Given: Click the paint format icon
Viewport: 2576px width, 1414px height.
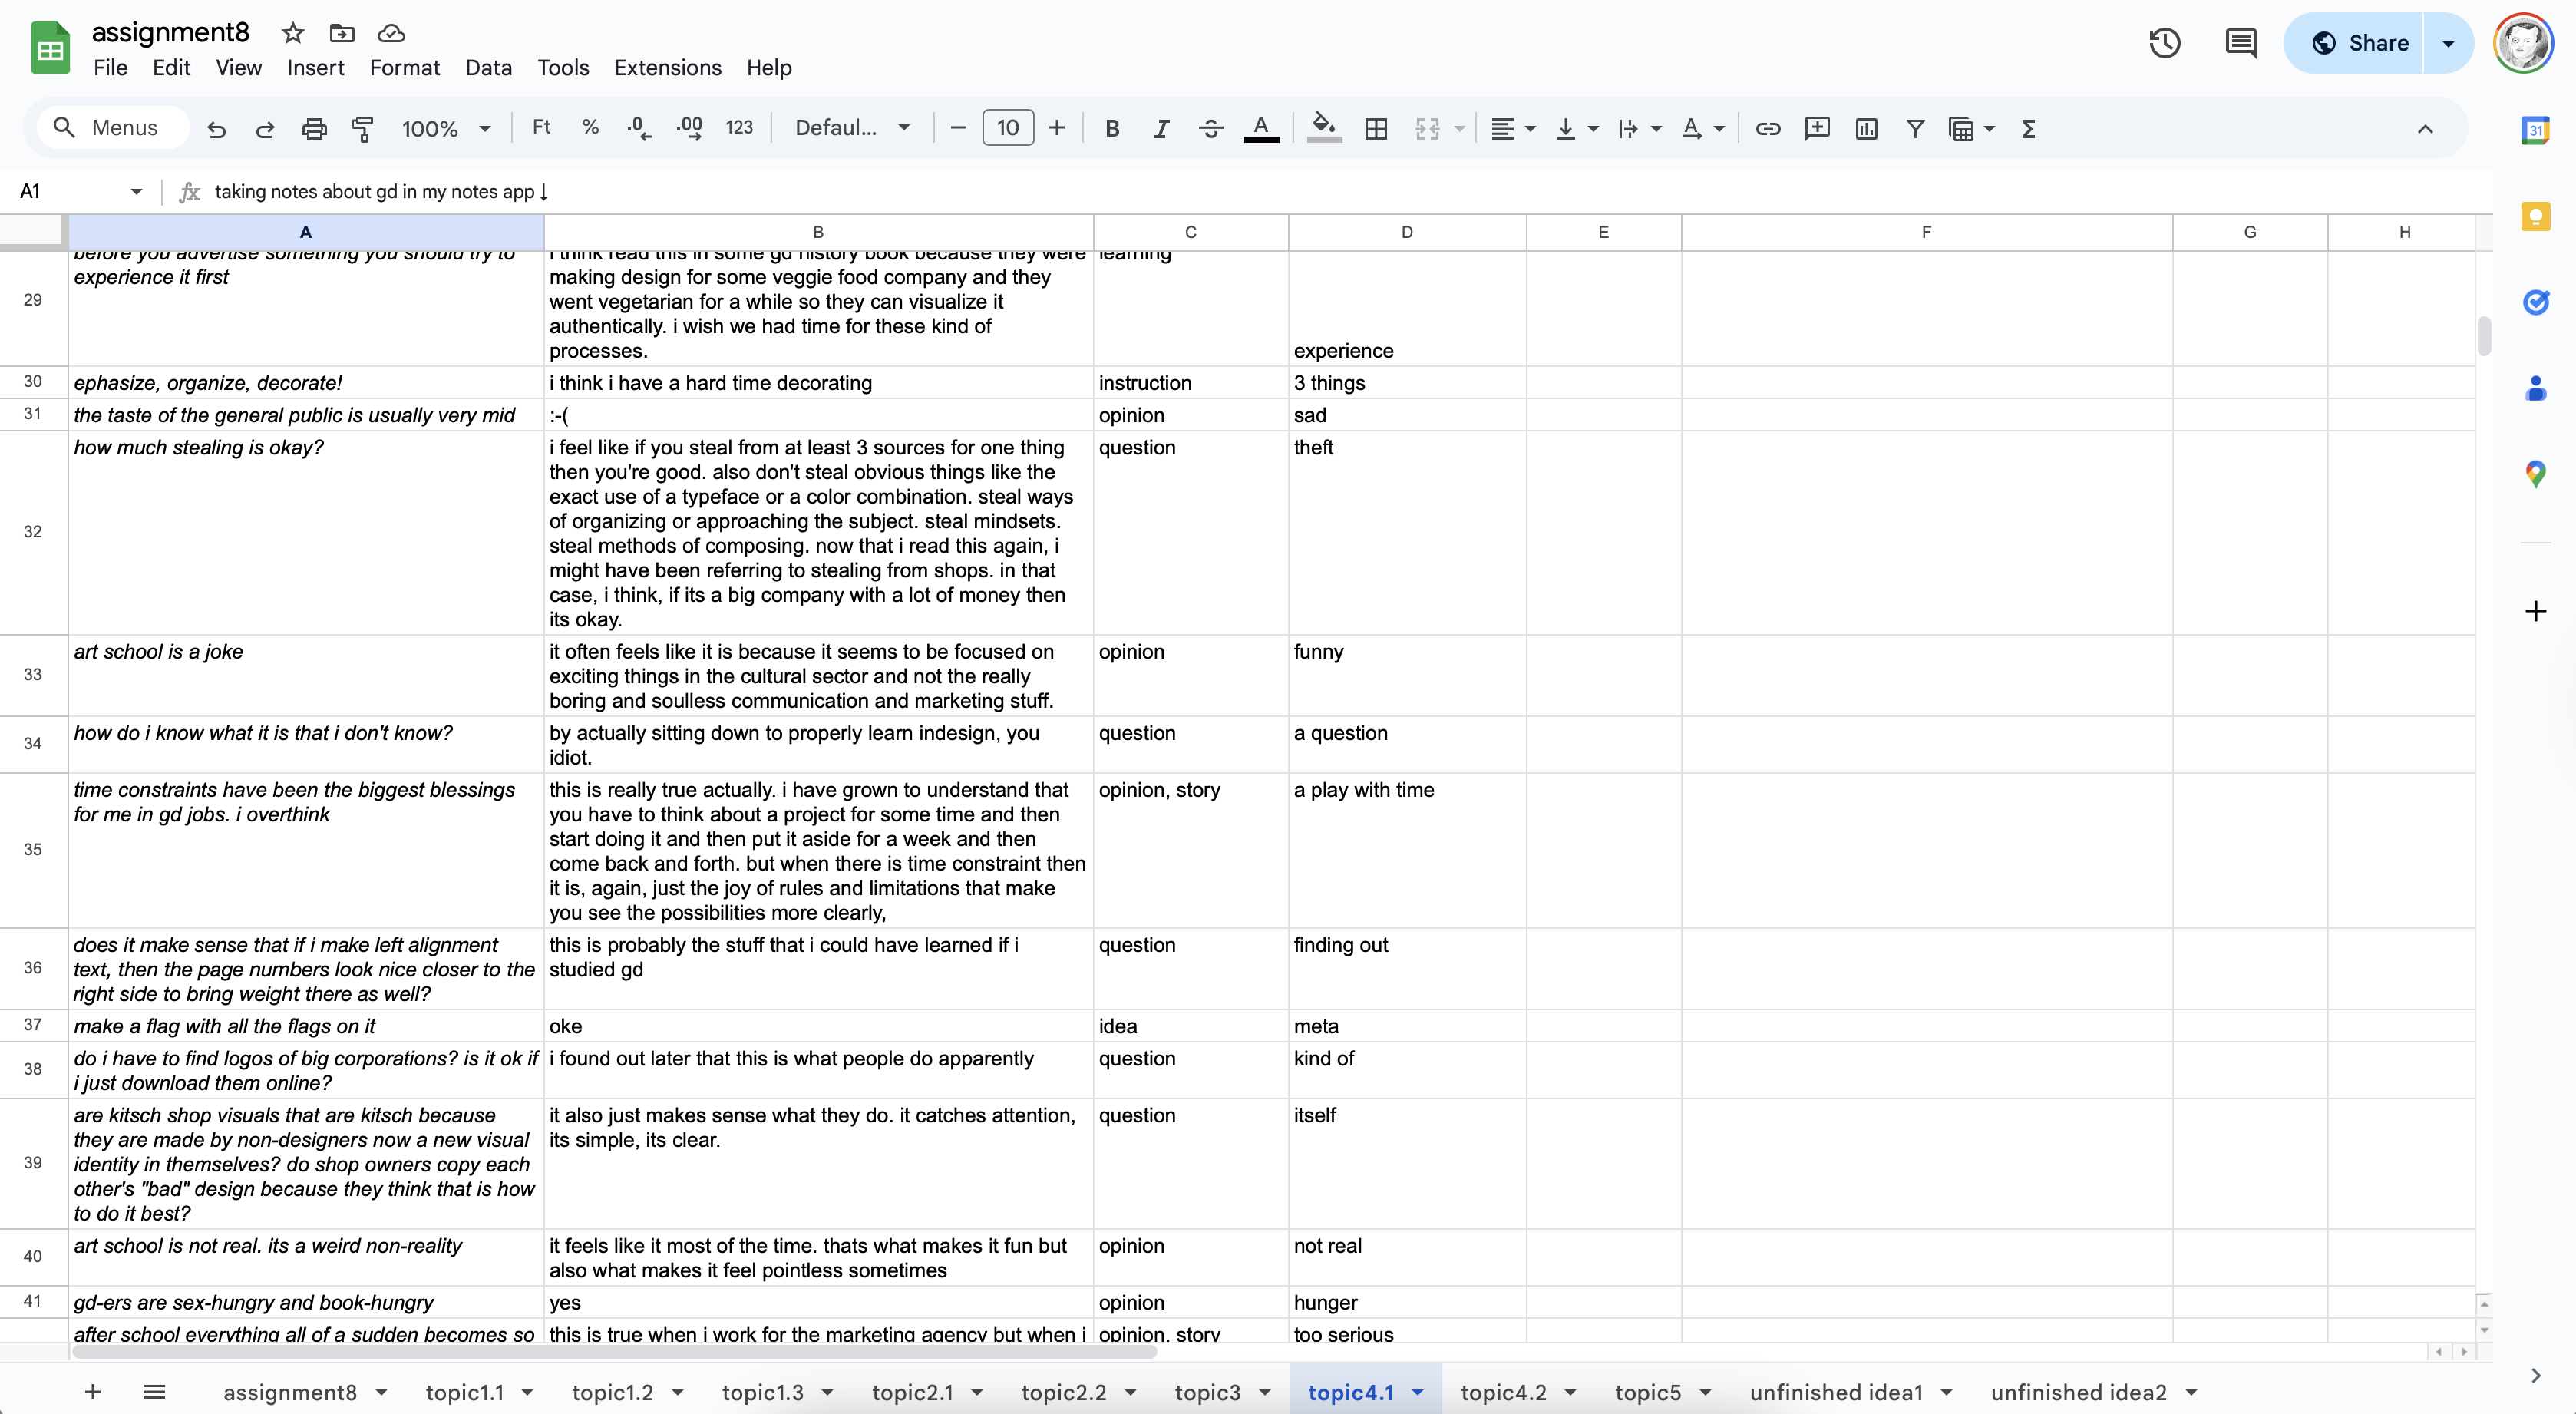Looking at the screenshot, I should pyautogui.click(x=362, y=128).
